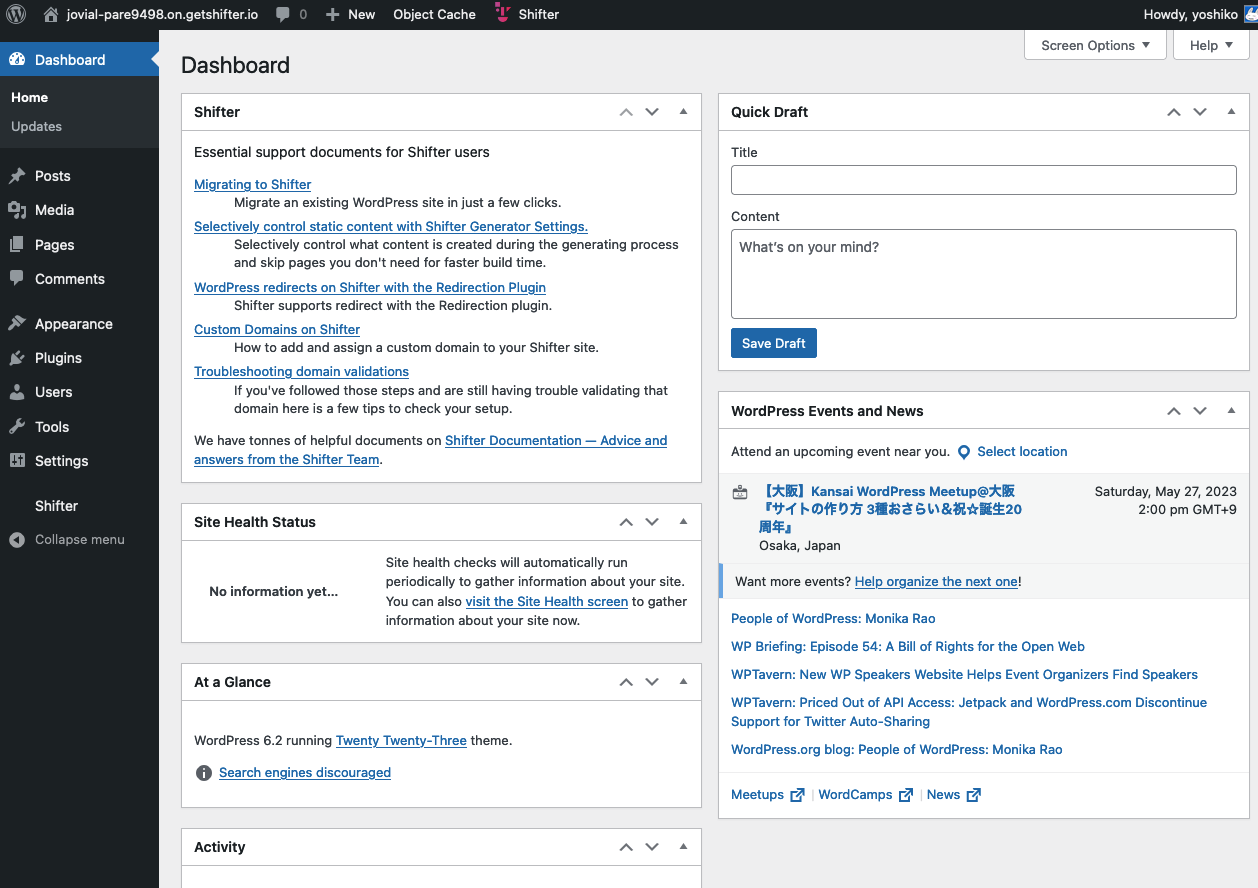1258x888 pixels.
Task: Open the Twenty Twenty-Three theme link
Action: (401, 741)
